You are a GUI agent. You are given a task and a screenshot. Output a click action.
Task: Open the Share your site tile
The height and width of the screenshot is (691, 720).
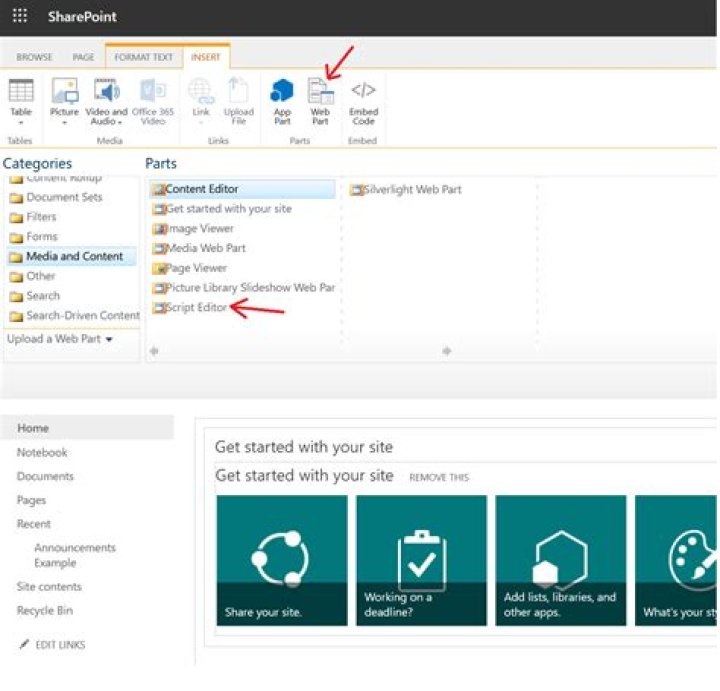click(x=282, y=561)
